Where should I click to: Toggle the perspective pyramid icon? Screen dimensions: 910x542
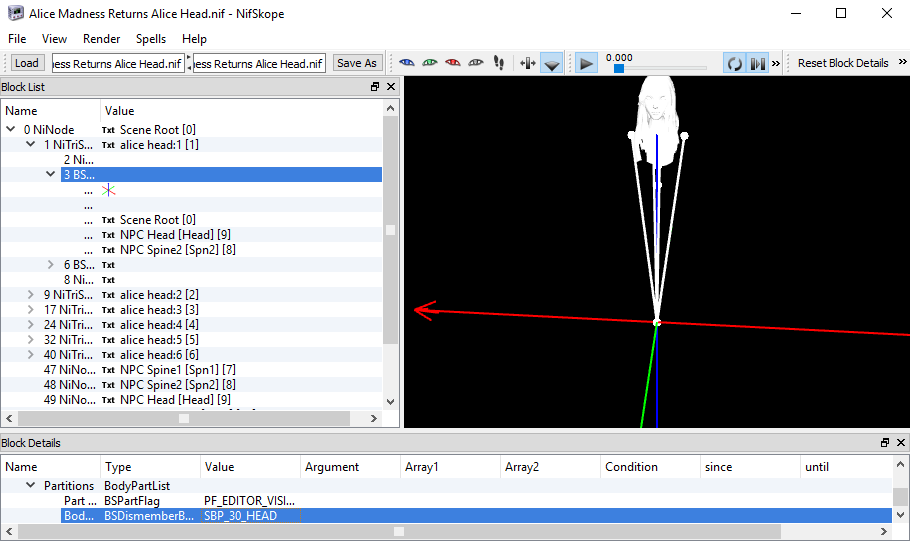click(551, 63)
